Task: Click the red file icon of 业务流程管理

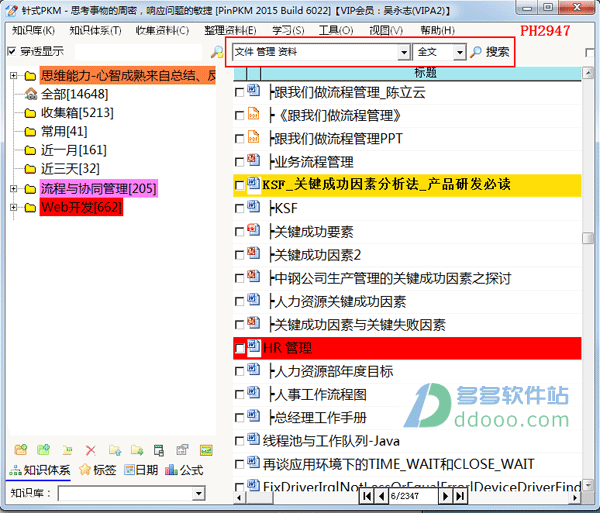Action: coord(253,160)
